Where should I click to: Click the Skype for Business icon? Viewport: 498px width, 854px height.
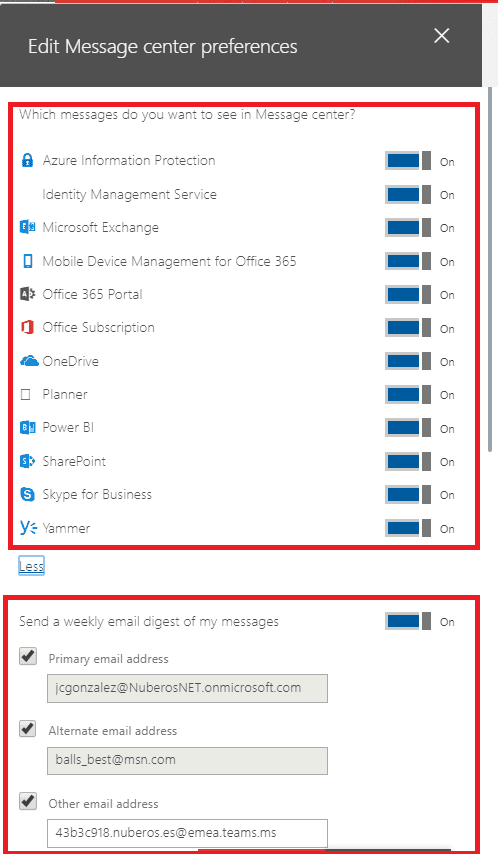27,494
